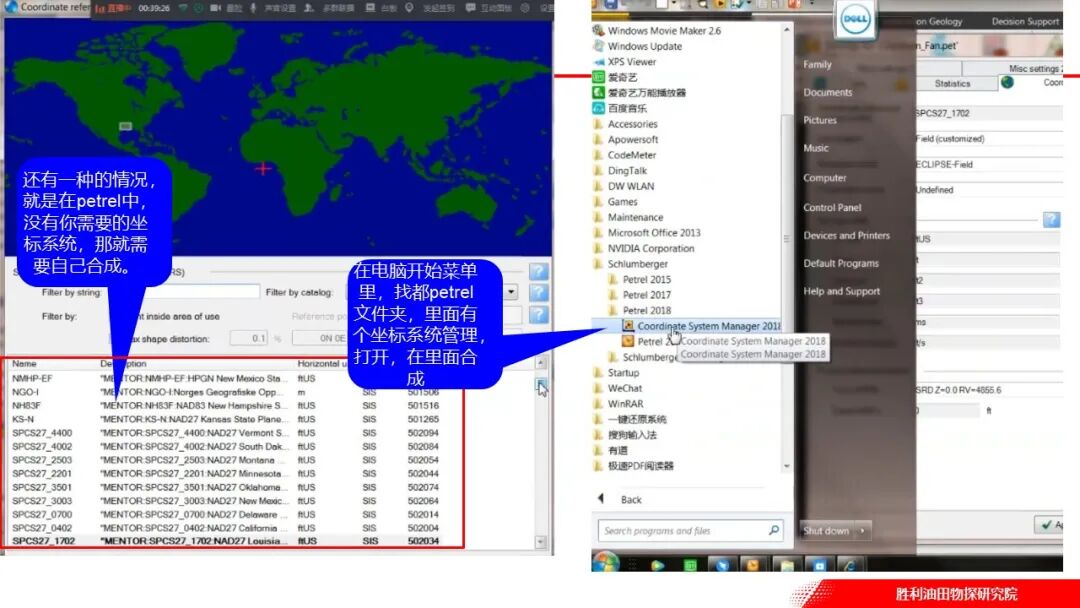Click the Search programs and files box
Image resolution: width=1080 pixels, height=608 pixels.
pyautogui.click(x=691, y=530)
